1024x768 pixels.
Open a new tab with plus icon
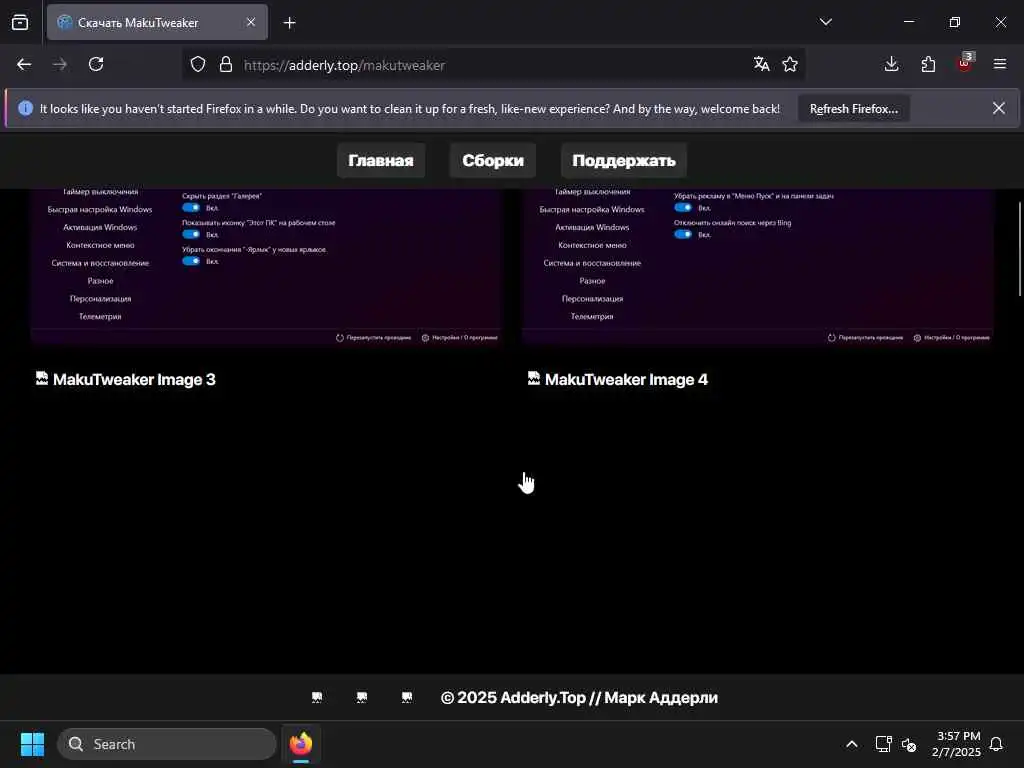pyautogui.click(x=289, y=23)
